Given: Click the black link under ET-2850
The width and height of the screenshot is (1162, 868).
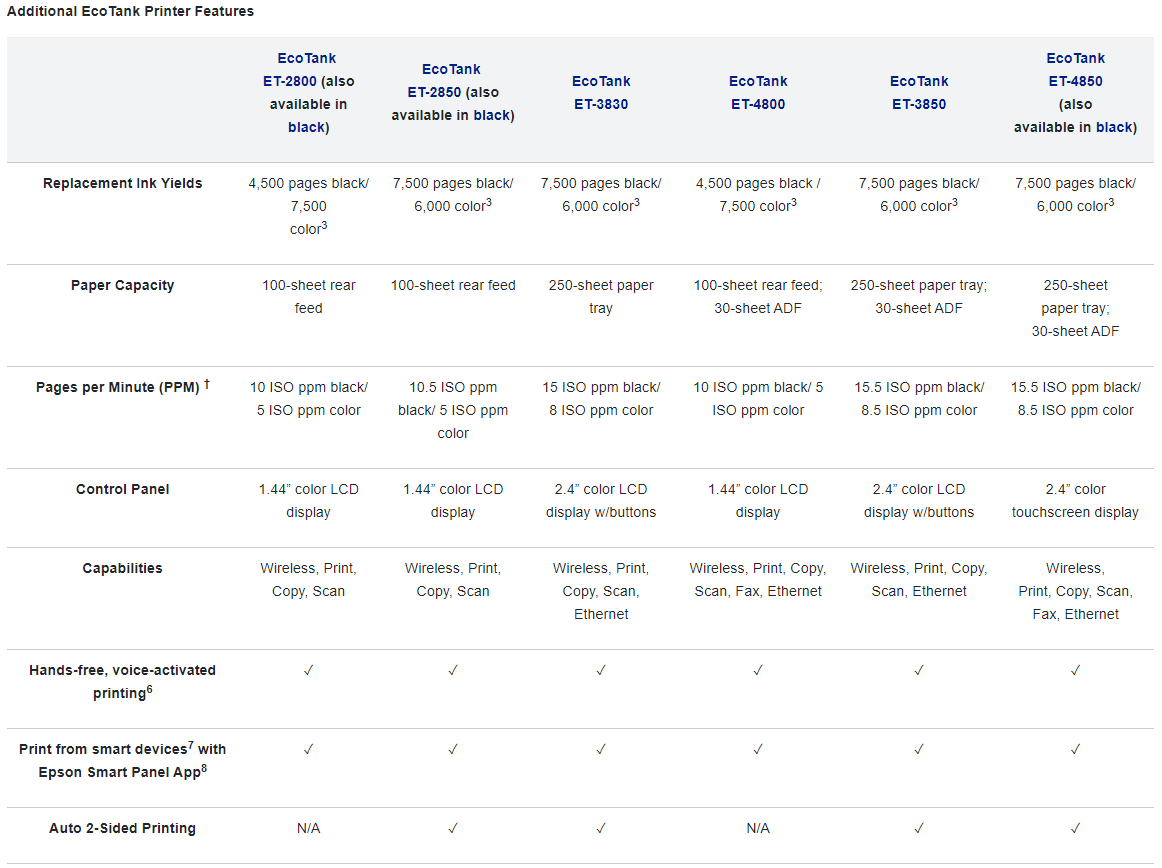Looking at the screenshot, I should click(x=492, y=116).
